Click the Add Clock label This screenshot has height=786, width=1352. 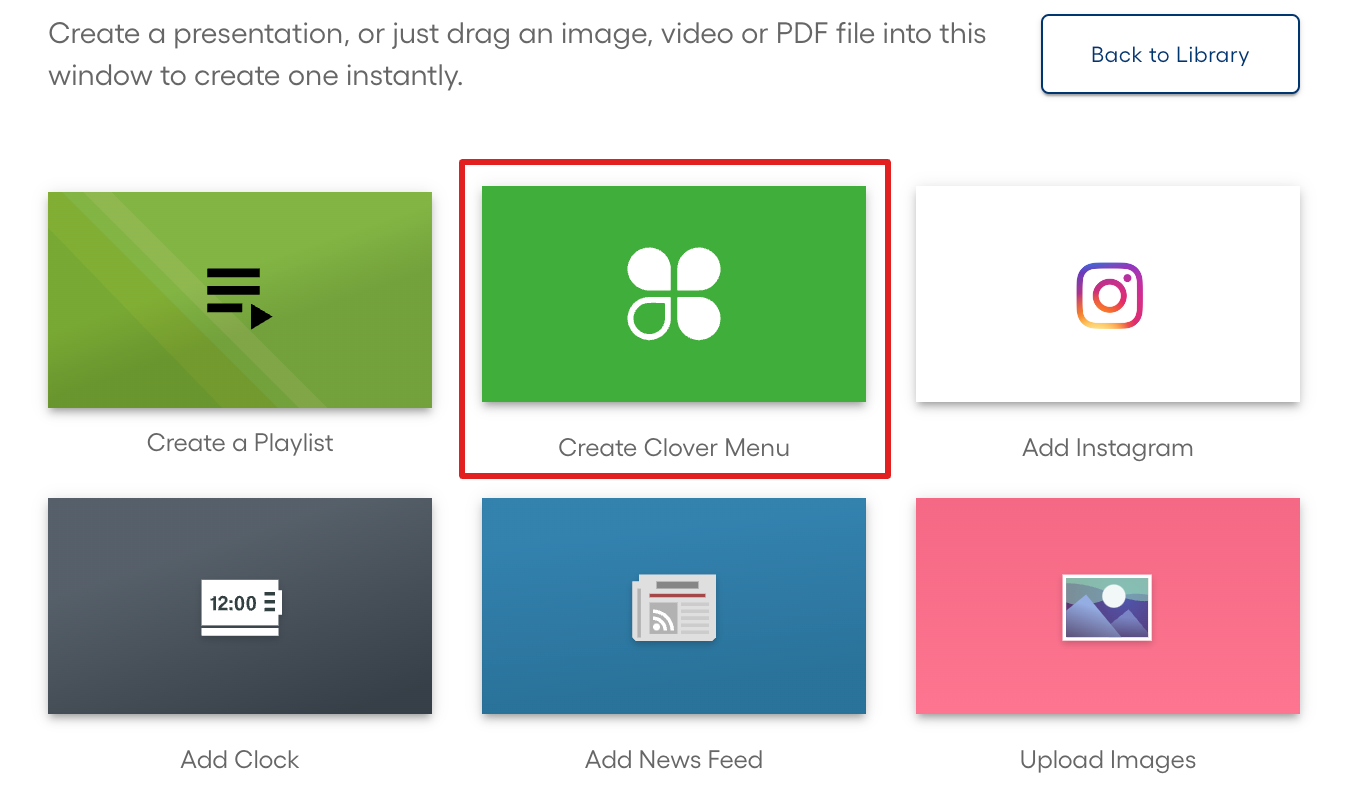click(240, 759)
